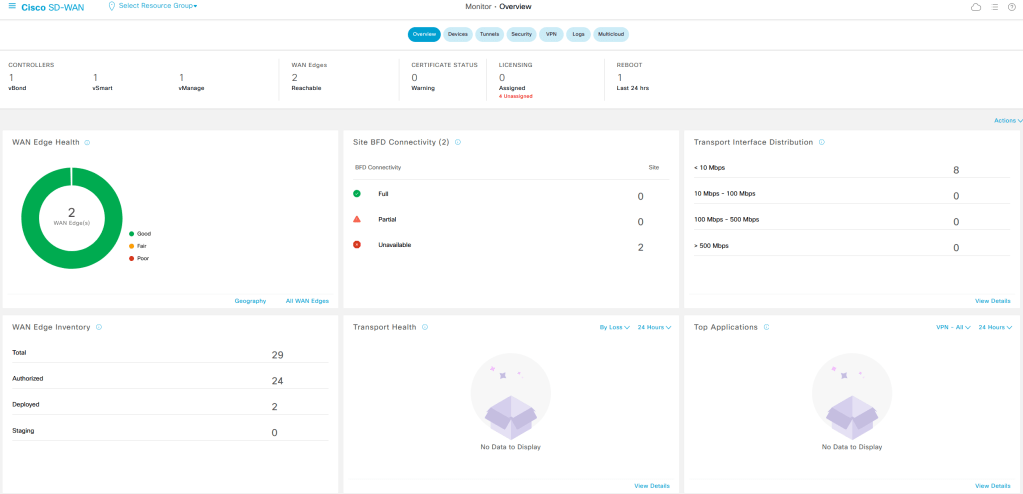This screenshot has height=494, width=1023.
Task: Switch to the Devices tab
Action: click(x=458, y=34)
